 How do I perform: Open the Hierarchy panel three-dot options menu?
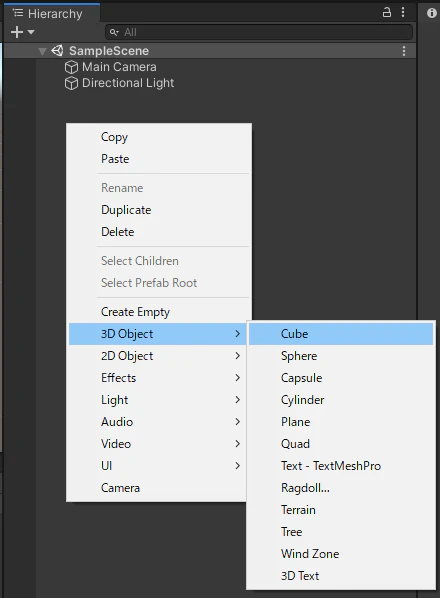click(x=403, y=13)
